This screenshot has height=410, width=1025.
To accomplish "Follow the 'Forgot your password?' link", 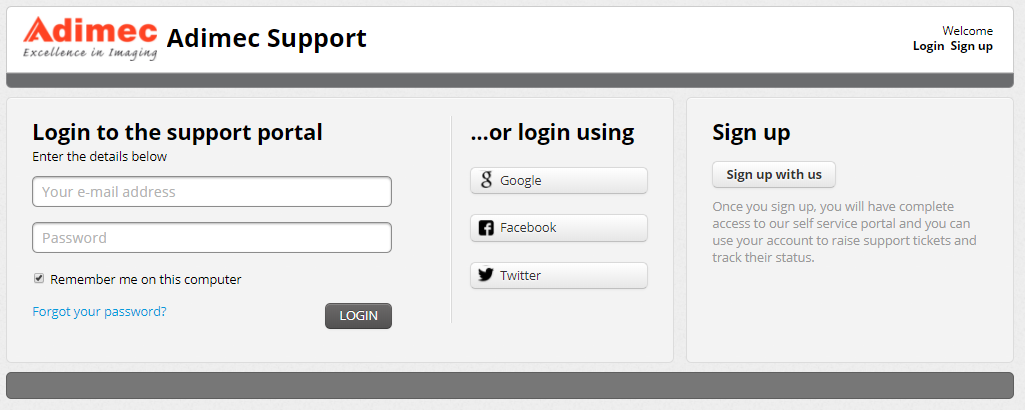I will coord(99,311).
